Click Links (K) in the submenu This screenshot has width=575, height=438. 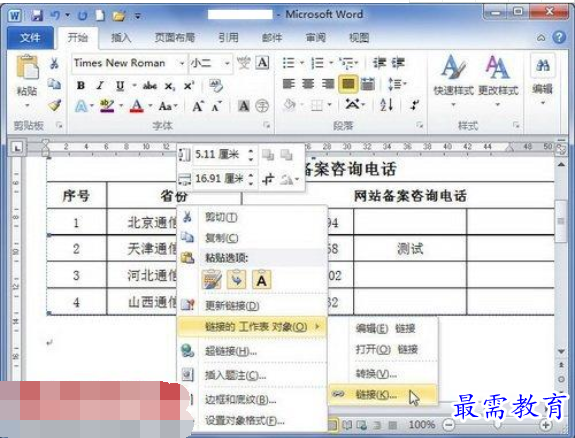382,395
